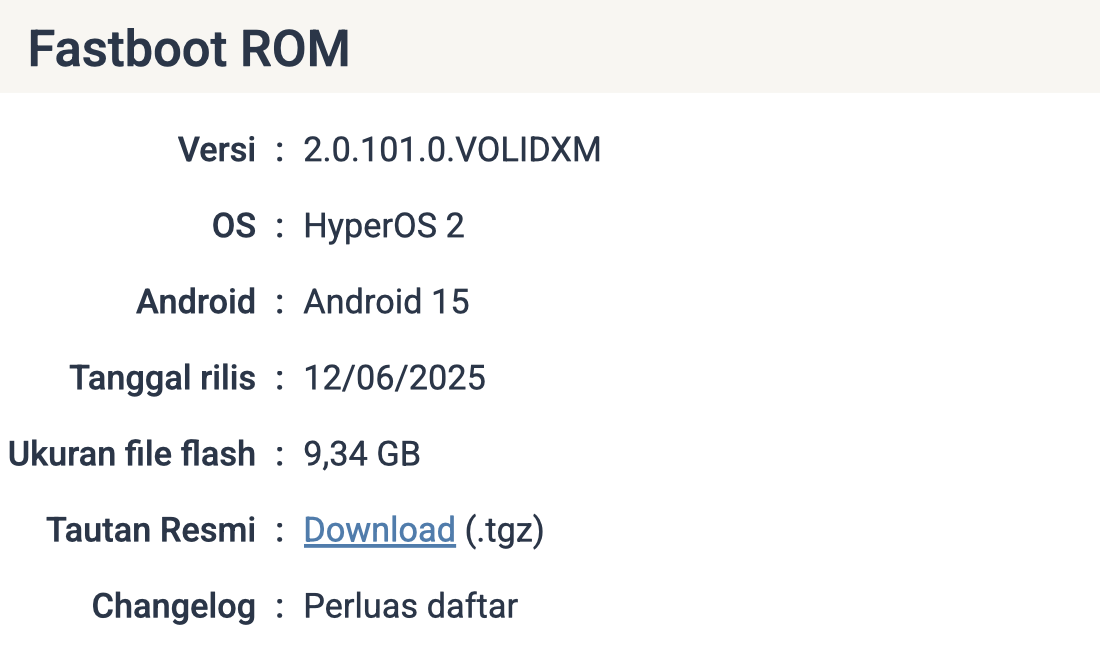Click the Tautan Resmi label

point(151,530)
